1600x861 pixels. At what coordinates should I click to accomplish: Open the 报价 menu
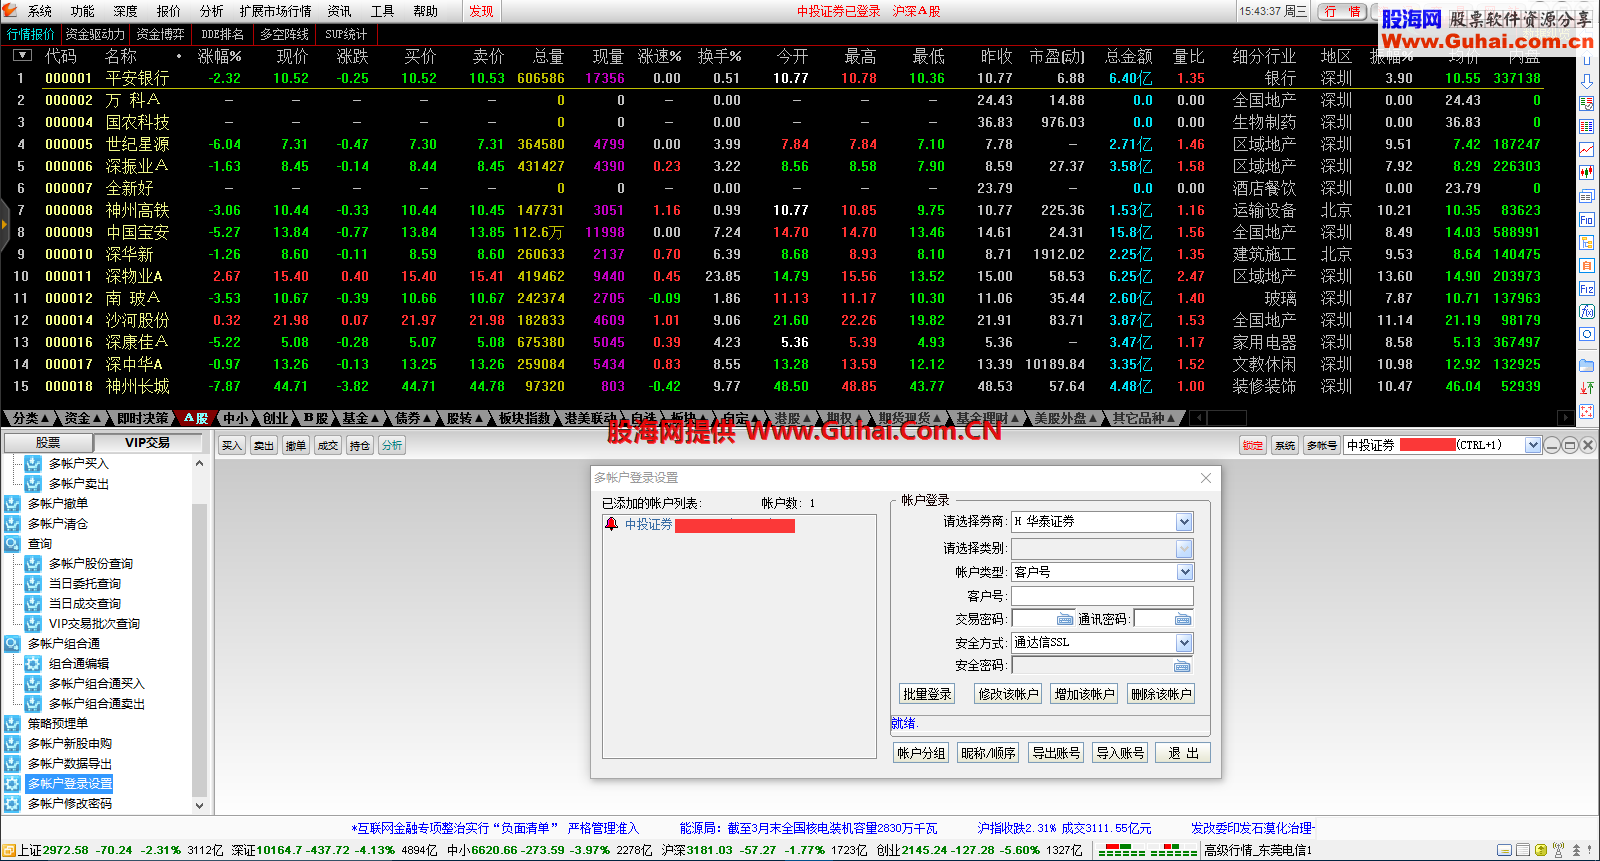[x=169, y=11]
